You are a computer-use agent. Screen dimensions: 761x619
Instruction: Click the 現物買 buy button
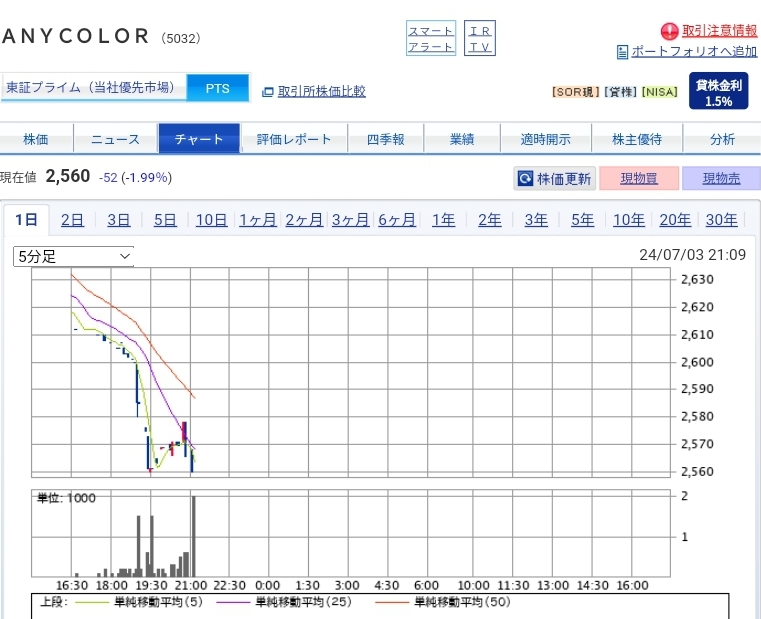click(639, 179)
